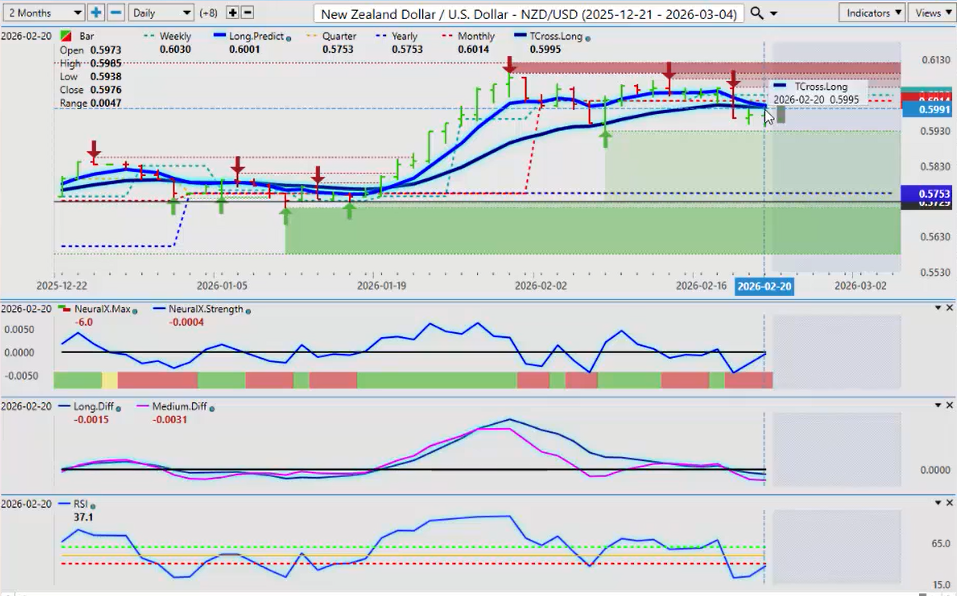This screenshot has height=596, width=957.
Task: Expand the NeuralX panel options arrow
Action: (937, 308)
